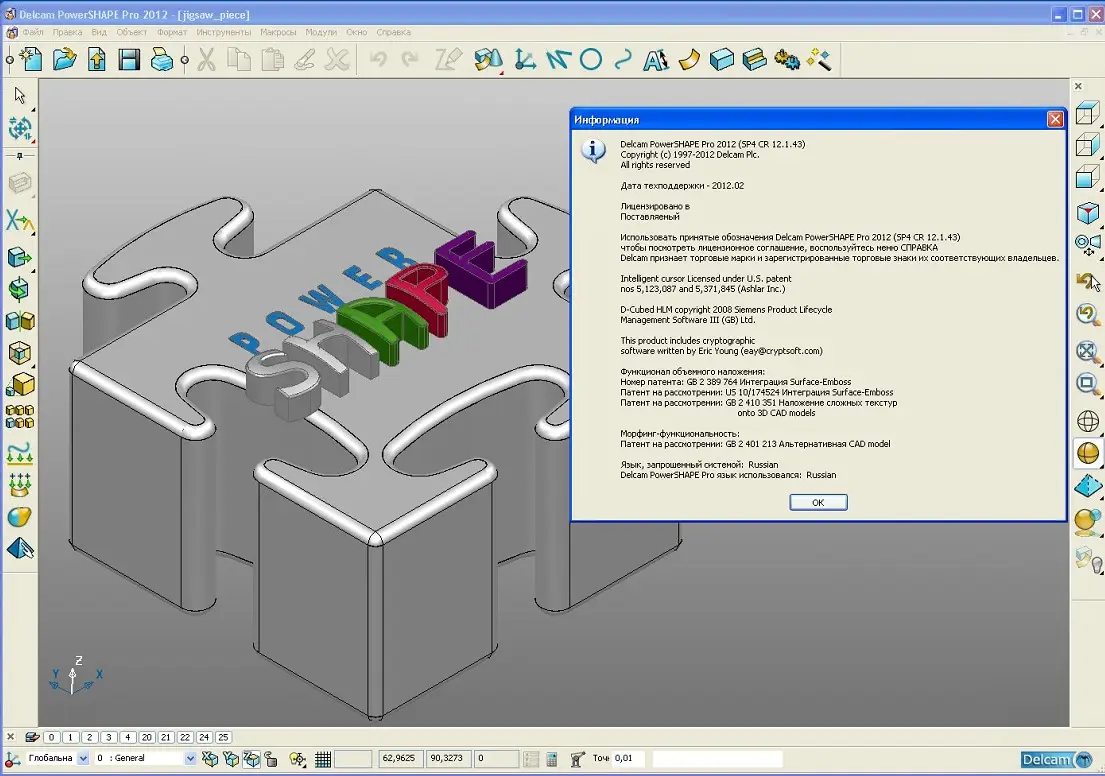Select the circle/arc tool
This screenshot has height=776, width=1105.
pos(591,59)
